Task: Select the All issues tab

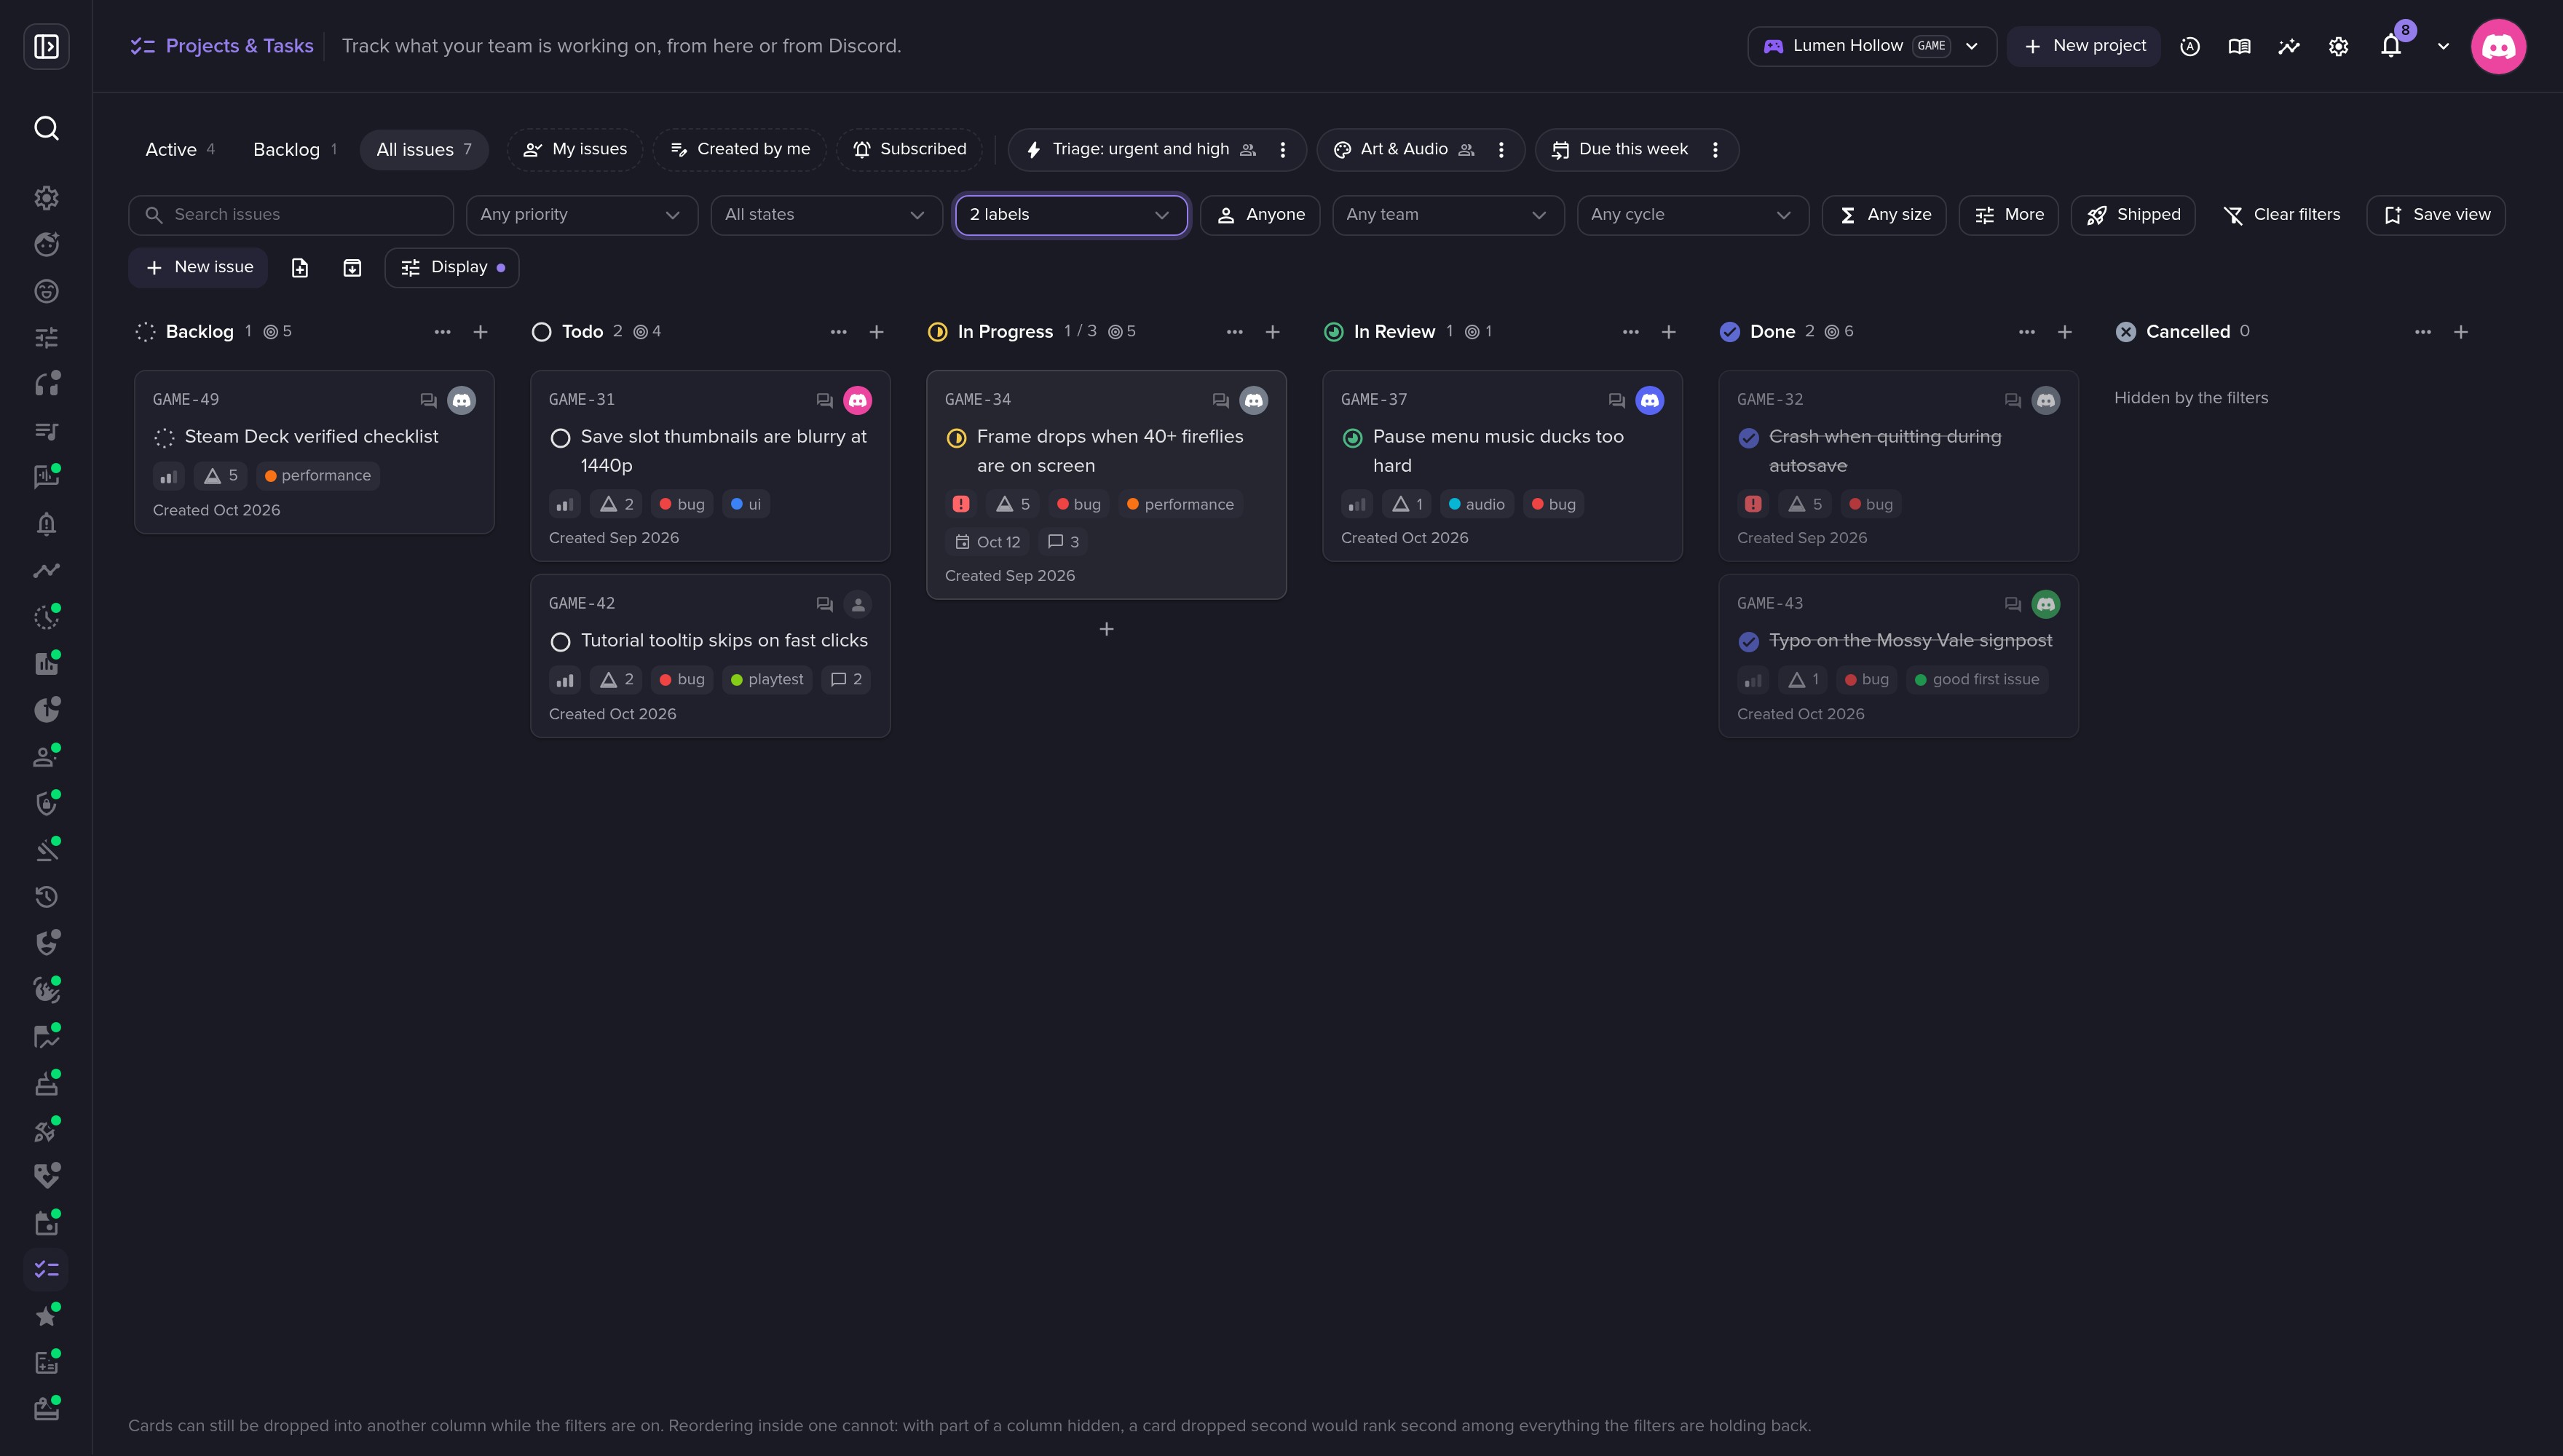Action: 424,150
